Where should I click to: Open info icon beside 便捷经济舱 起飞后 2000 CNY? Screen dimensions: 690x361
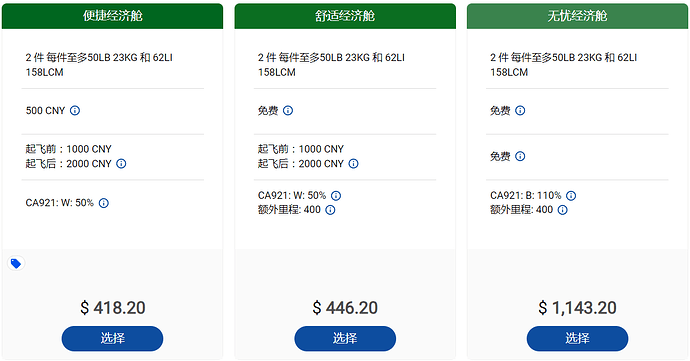121,164
